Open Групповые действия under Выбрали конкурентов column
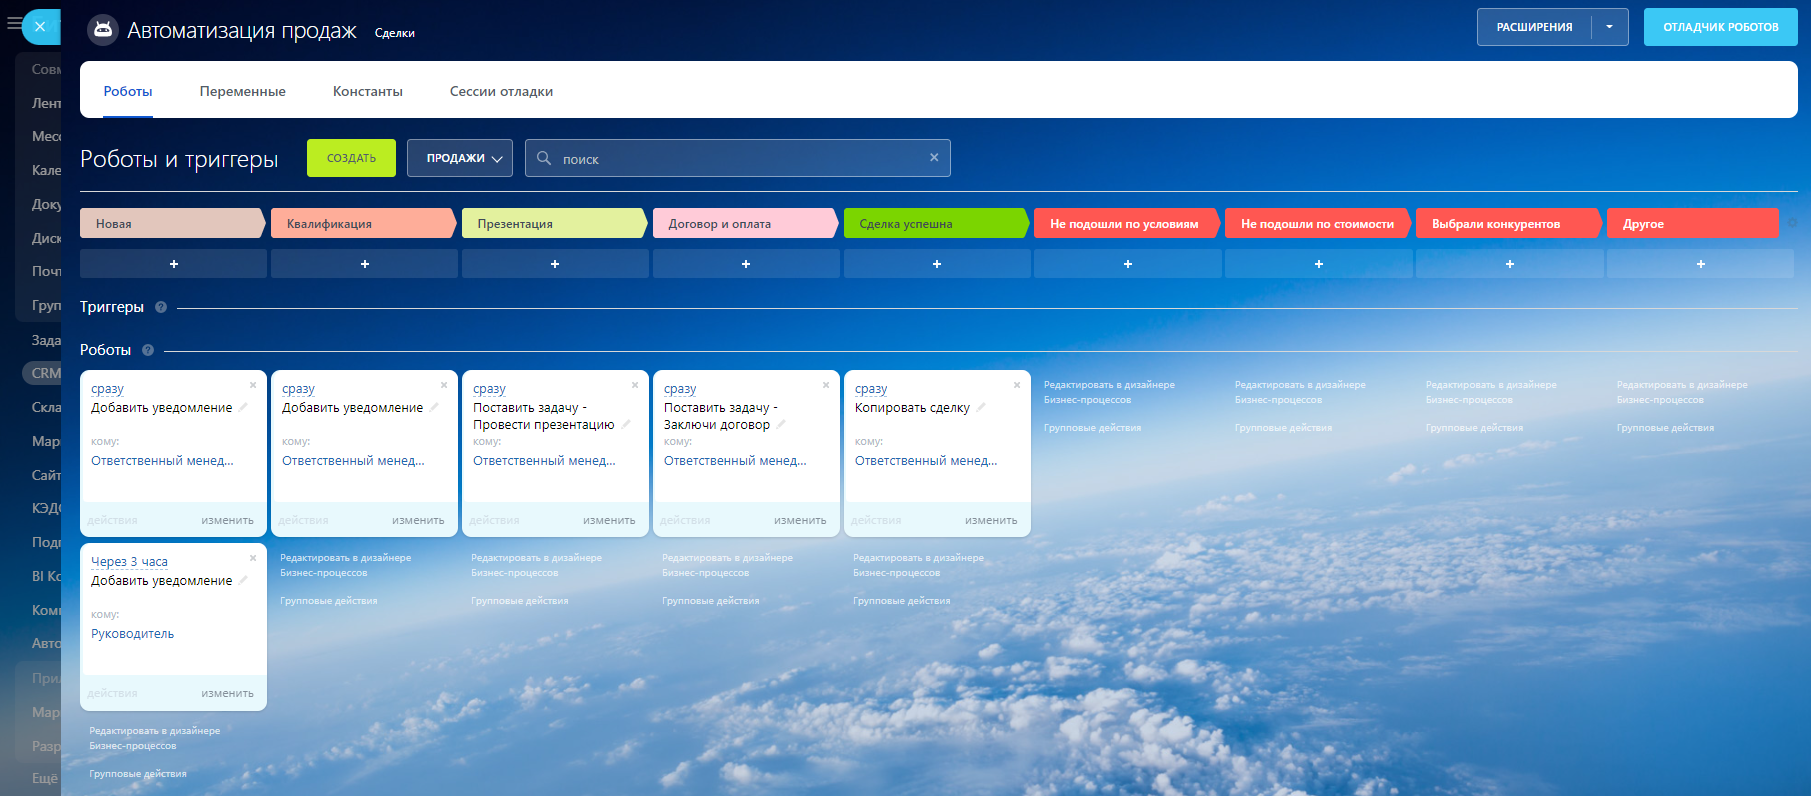Screen dimensions: 1811x796 click(x=1474, y=428)
